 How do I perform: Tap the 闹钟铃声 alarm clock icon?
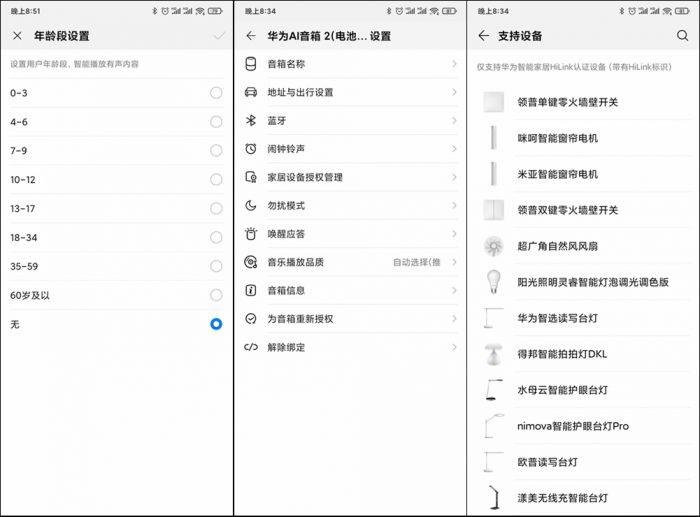coord(251,149)
